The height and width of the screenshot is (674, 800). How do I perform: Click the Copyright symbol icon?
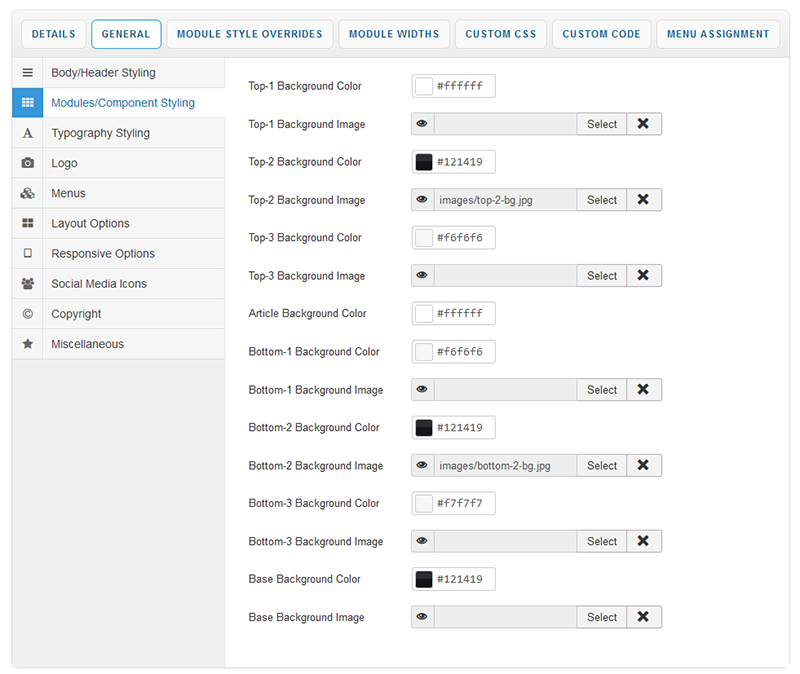pyautogui.click(x=28, y=314)
